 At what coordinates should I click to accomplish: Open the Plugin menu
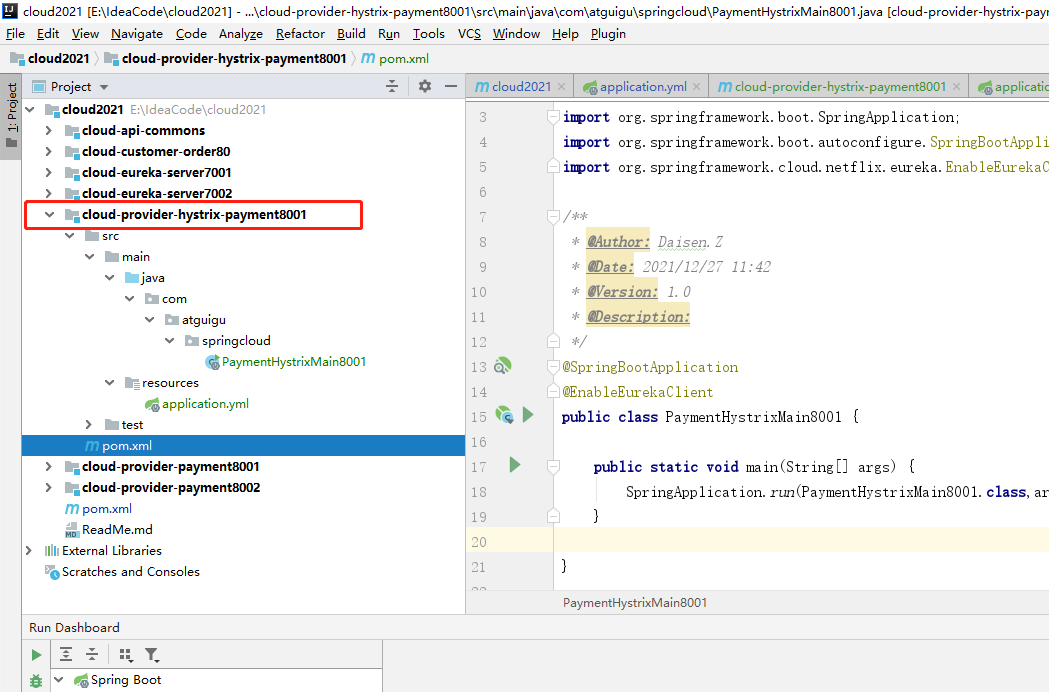[x=608, y=33]
